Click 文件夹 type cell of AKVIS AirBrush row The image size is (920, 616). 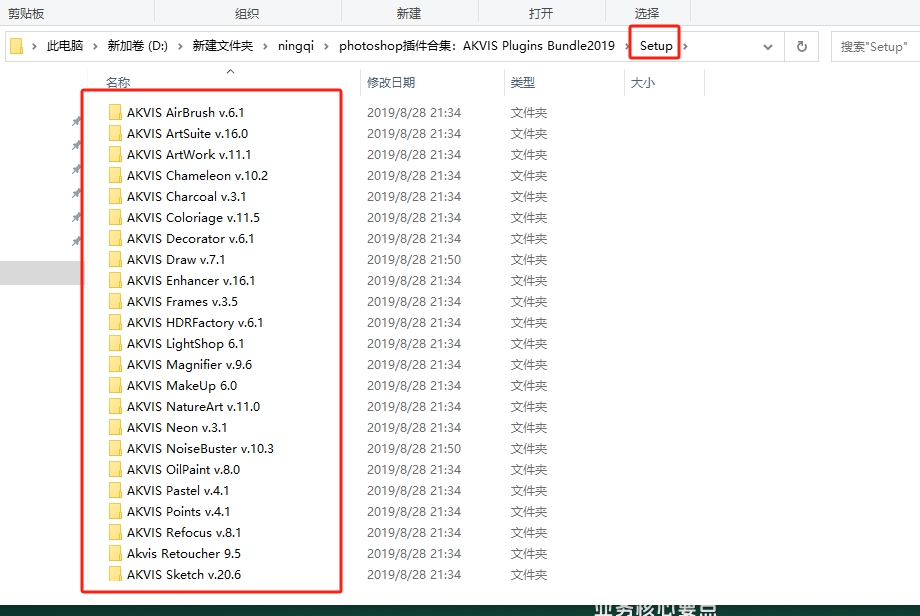point(529,112)
